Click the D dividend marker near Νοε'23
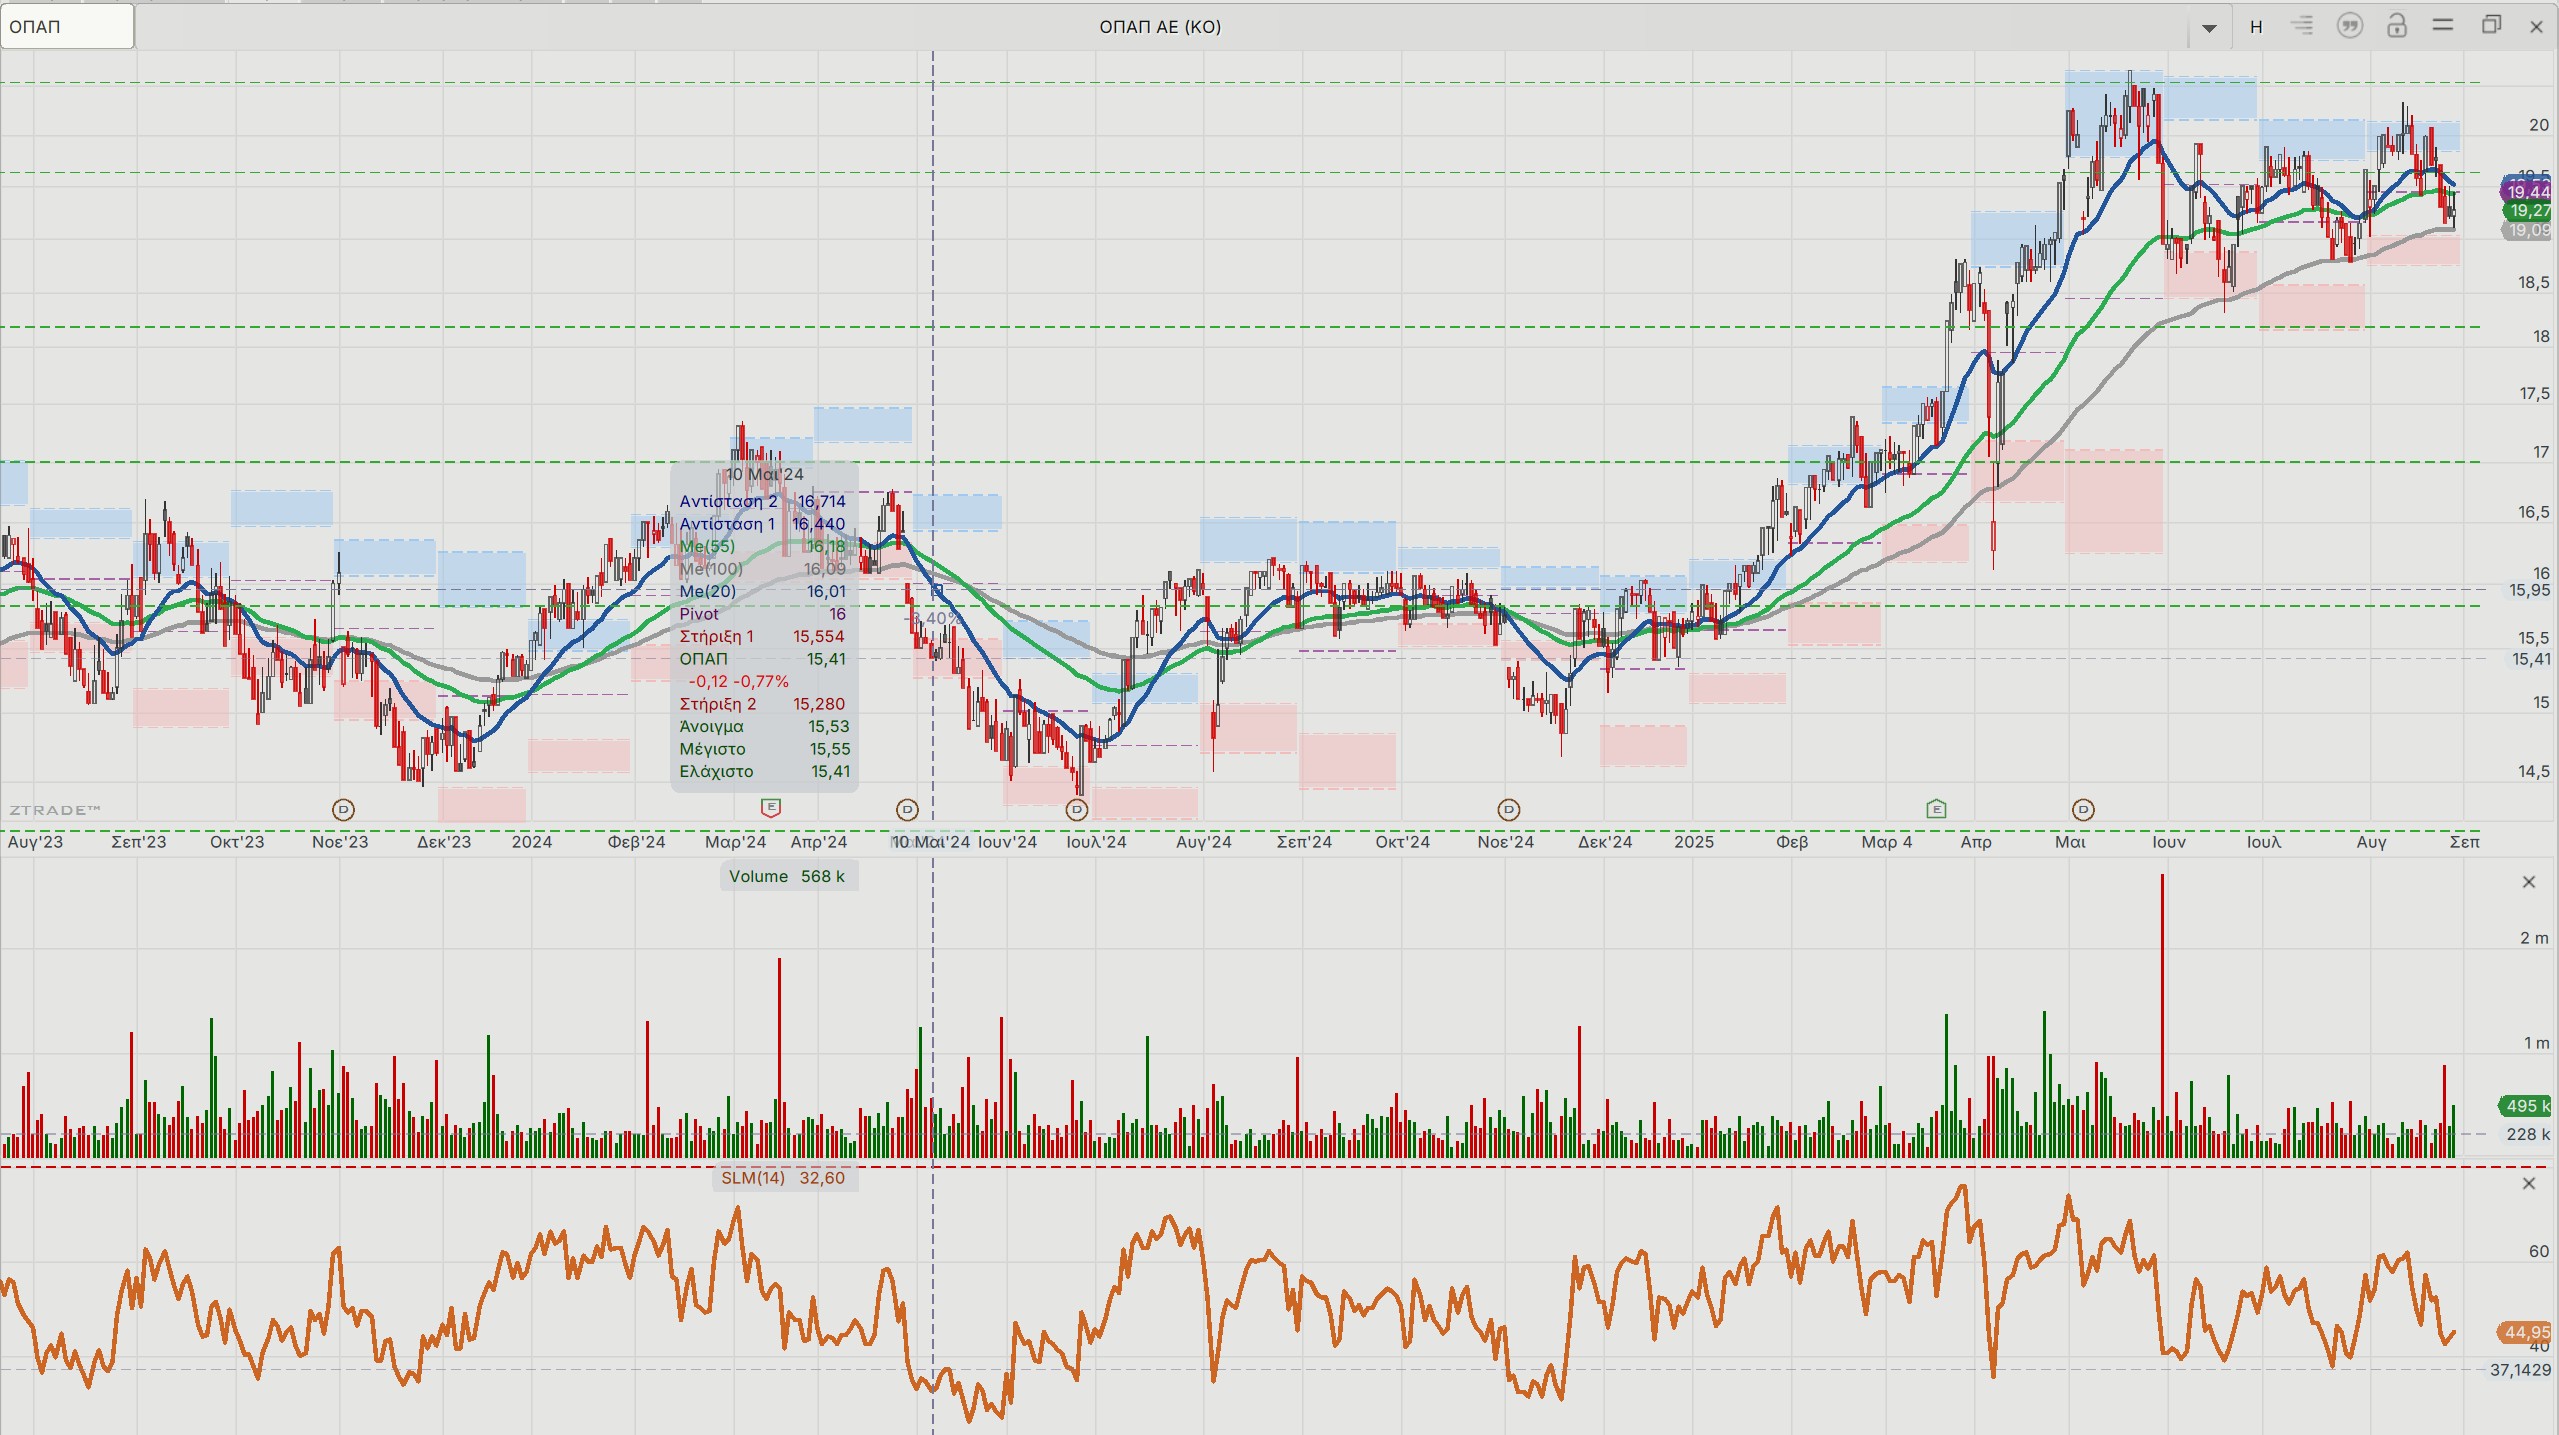 point(343,809)
